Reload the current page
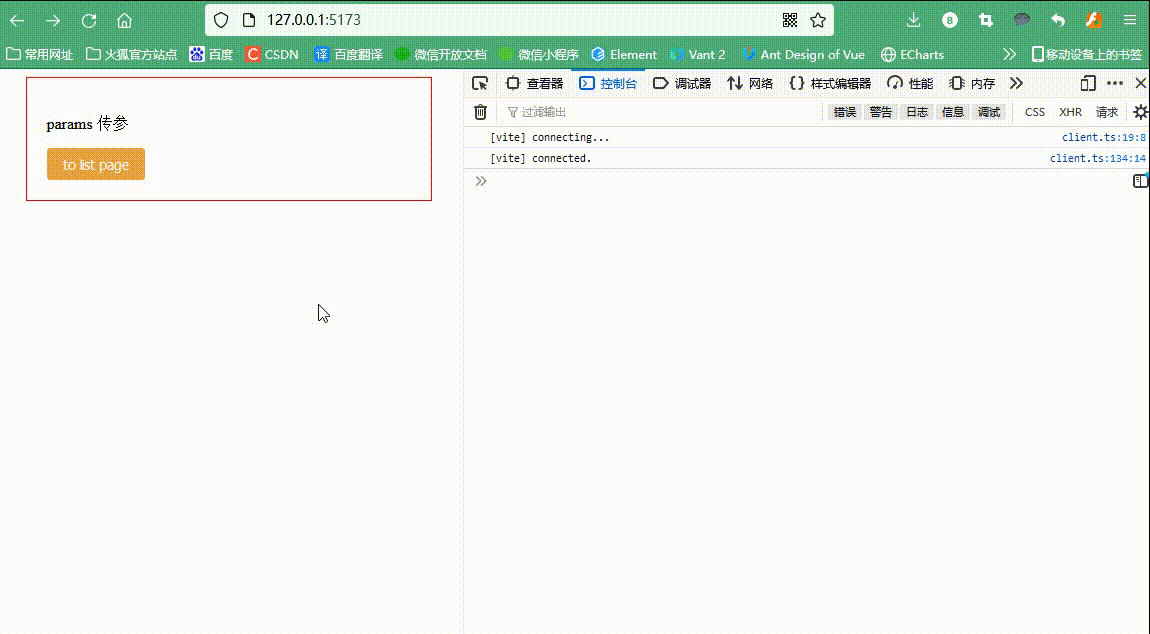Image resolution: width=1150 pixels, height=634 pixels. click(x=88, y=19)
